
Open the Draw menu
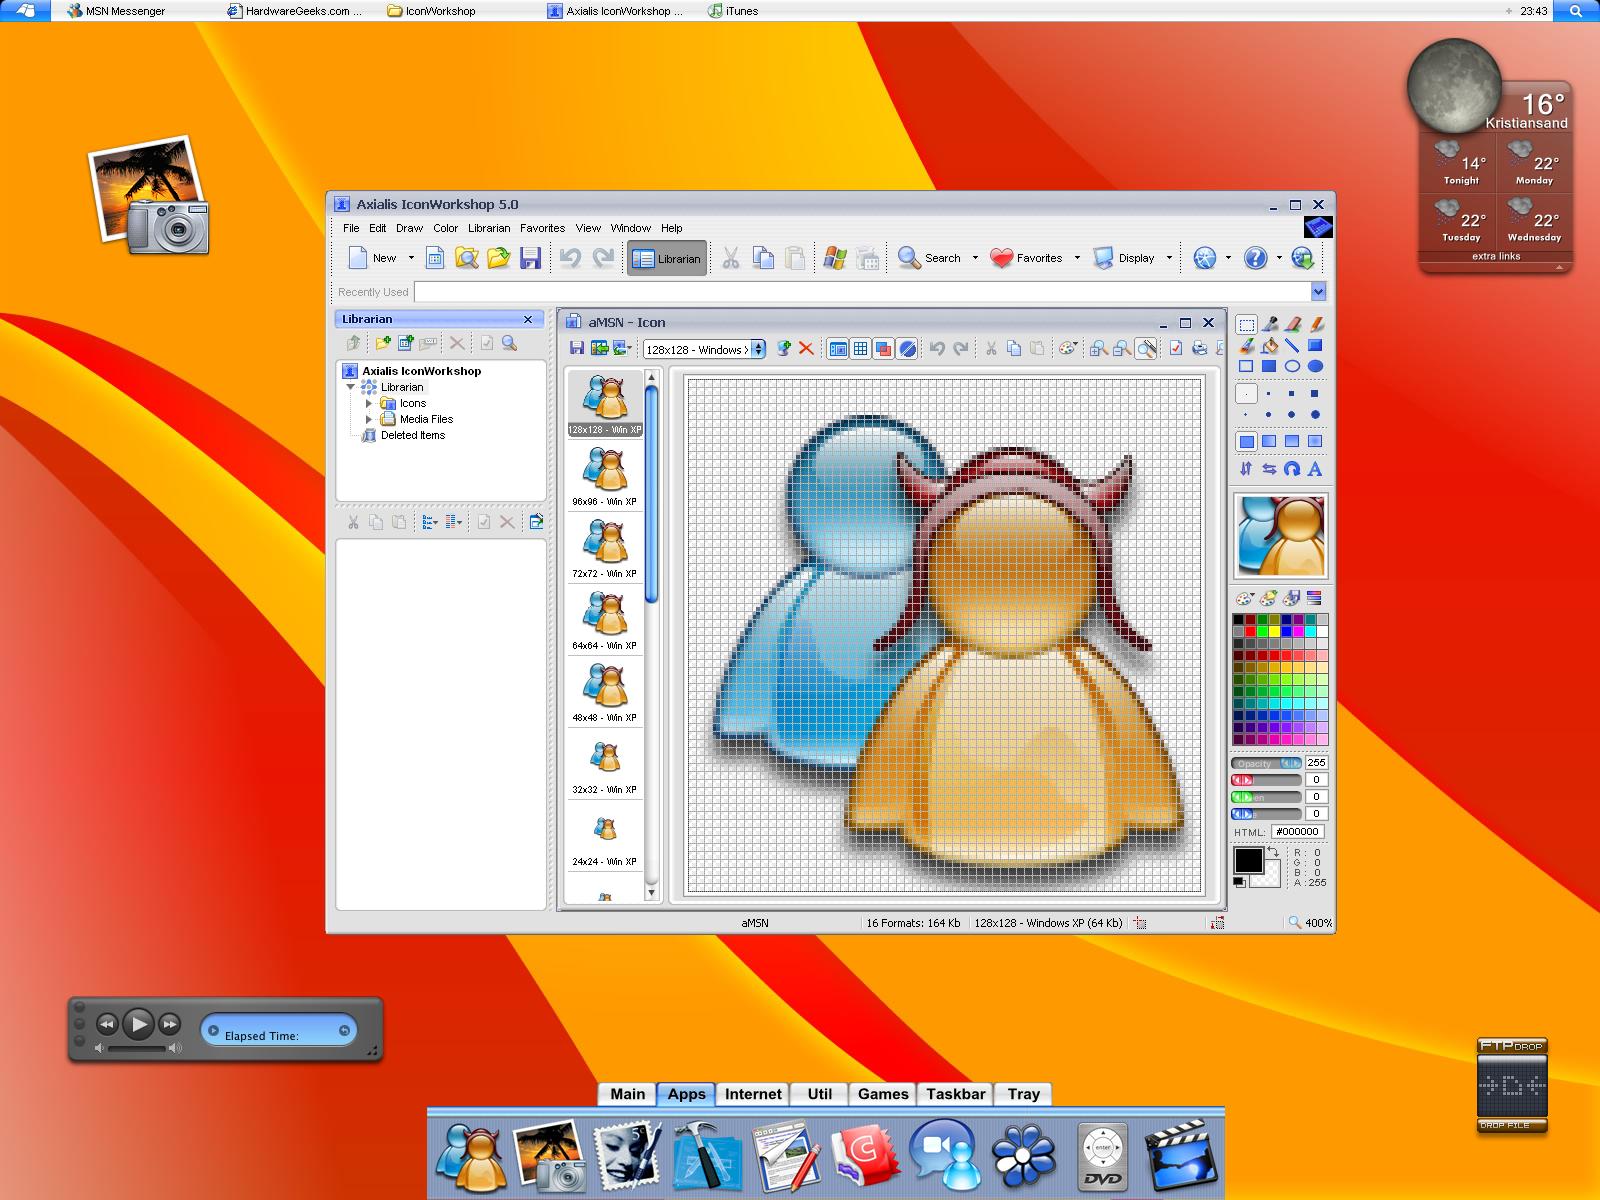[409, 228]
